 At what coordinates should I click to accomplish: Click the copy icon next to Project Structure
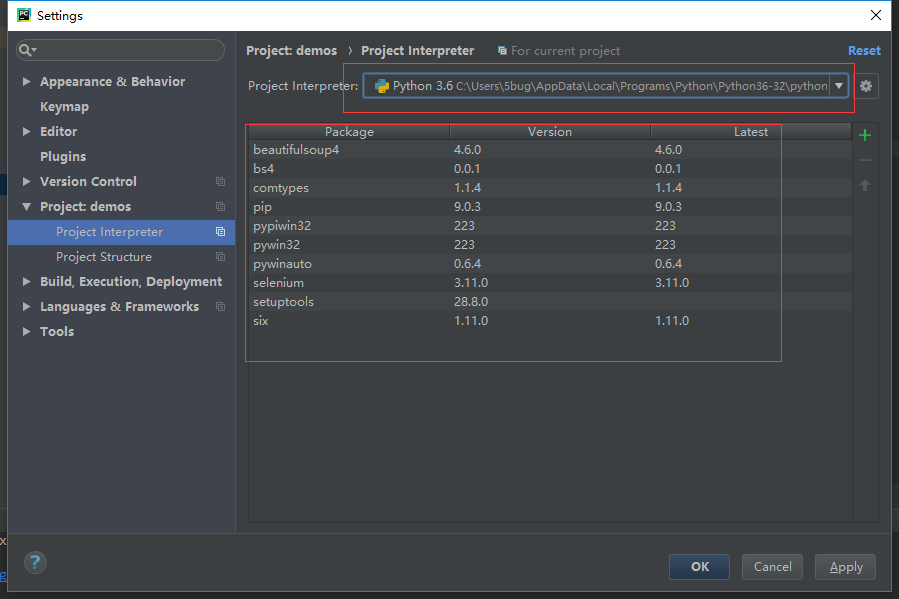click(220, 257)
